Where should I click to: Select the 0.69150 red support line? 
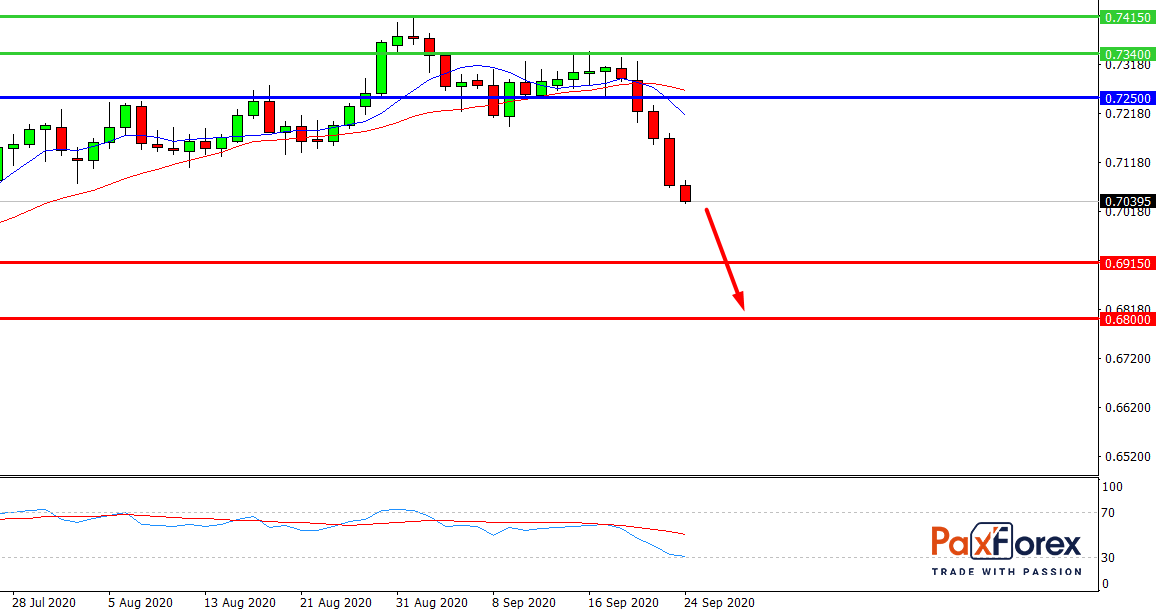548,262
